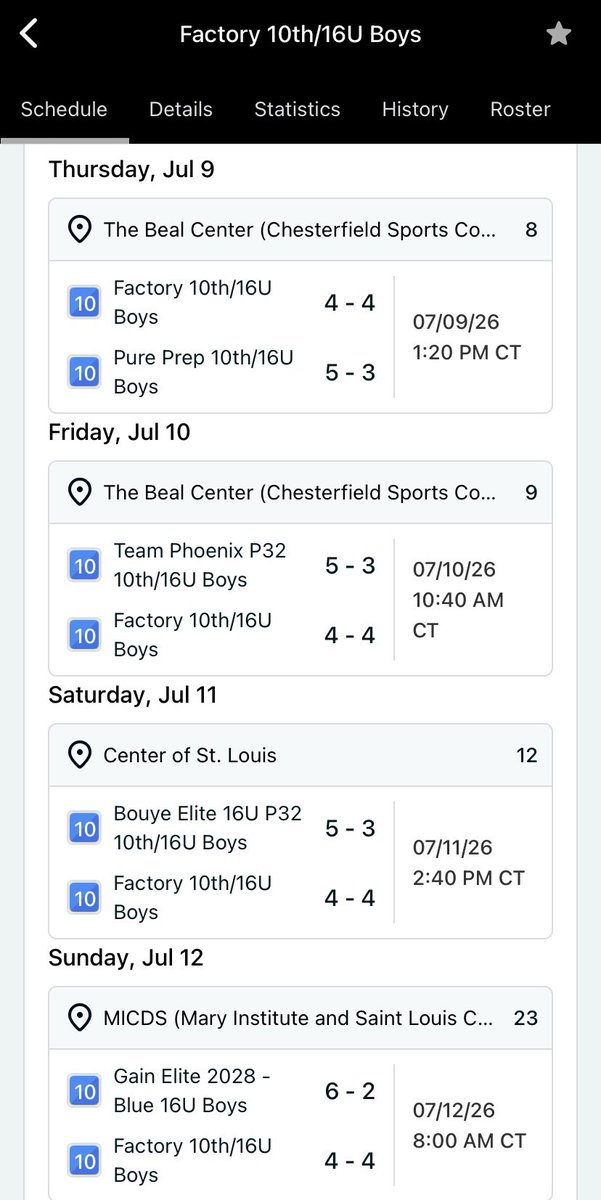Tap the 10 badge beside Gain Elite 2028

(x=84, y=1091)
